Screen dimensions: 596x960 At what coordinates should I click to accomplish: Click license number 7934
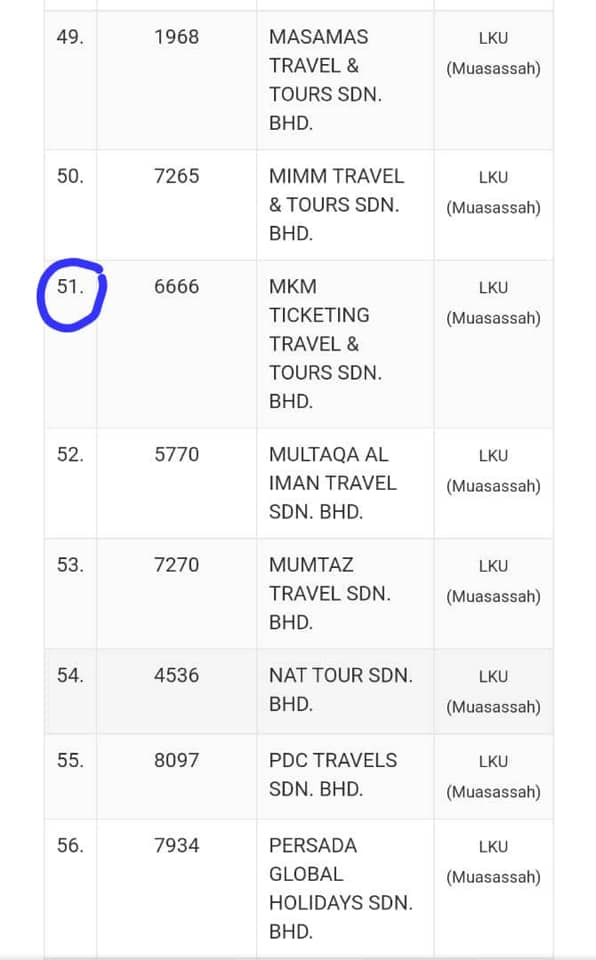coord(176,846)
